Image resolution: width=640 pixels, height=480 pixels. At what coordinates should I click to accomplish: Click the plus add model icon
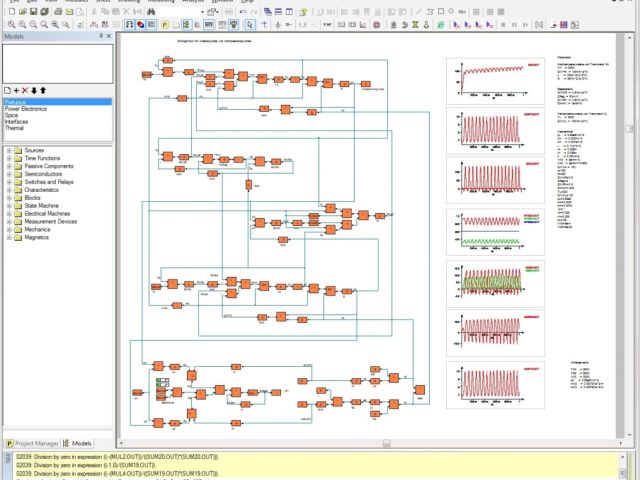[16, 90]
